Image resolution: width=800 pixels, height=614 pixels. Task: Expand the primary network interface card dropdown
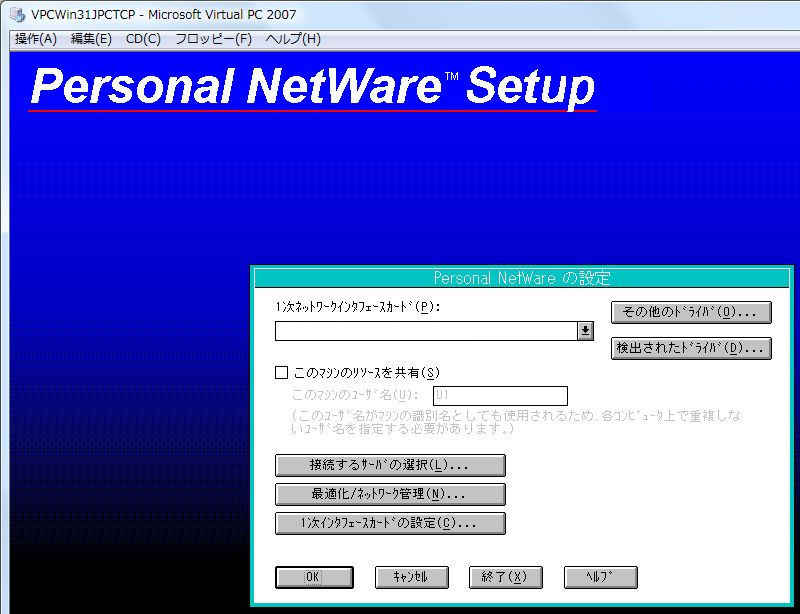[x=585, y=331]
